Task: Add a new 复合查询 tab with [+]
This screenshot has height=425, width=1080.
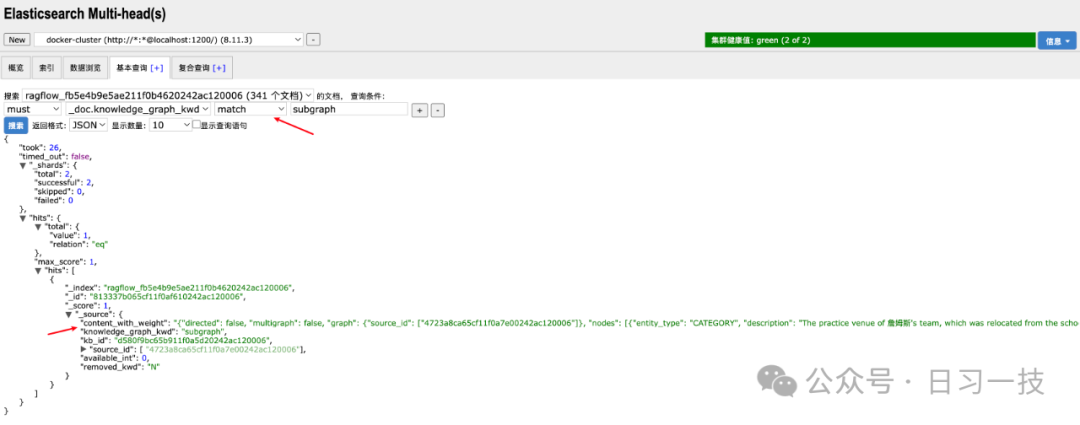Action: (219, 68)
